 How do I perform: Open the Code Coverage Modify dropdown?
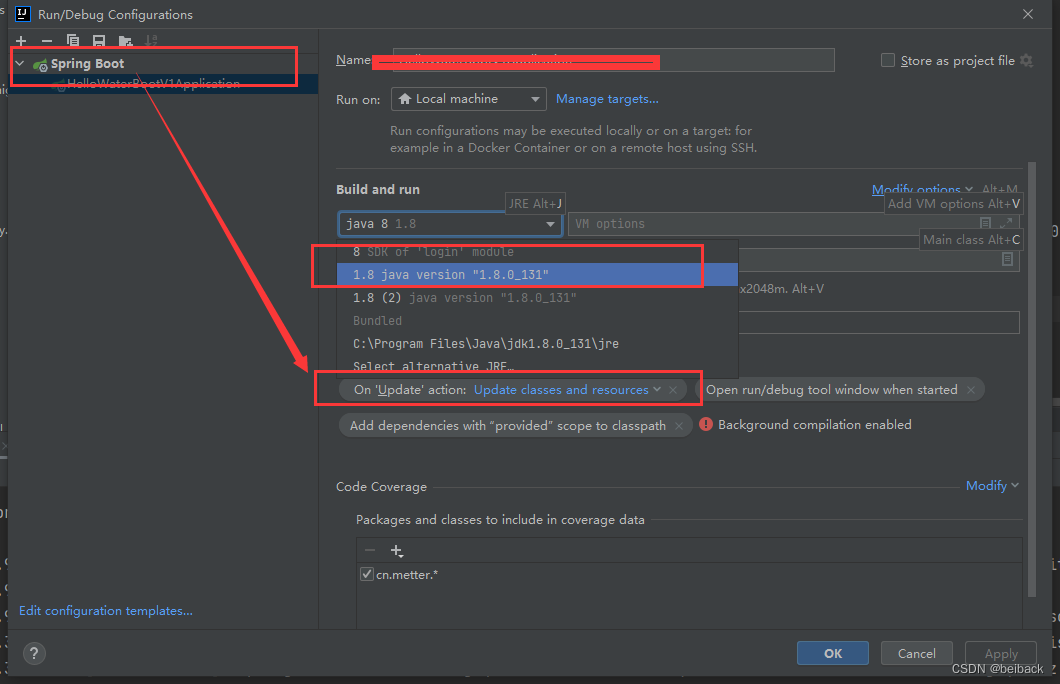click(x=992, y=486)
